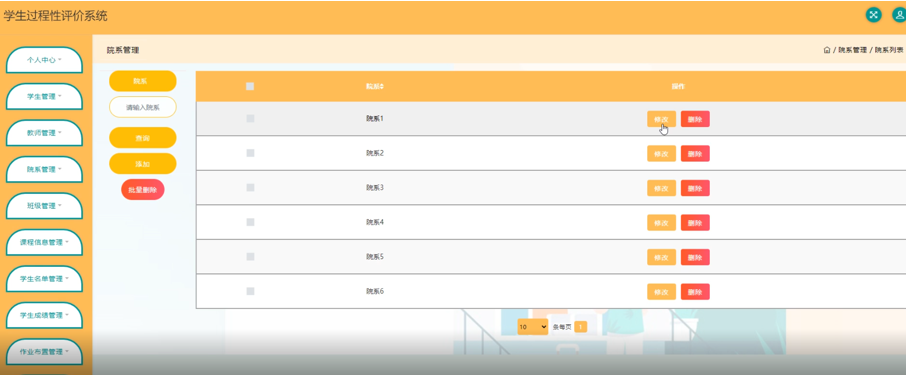Screen dimensions: 906x375
Task: Click the fullscreen icon in top header
Action: click(x=873, y=15)
